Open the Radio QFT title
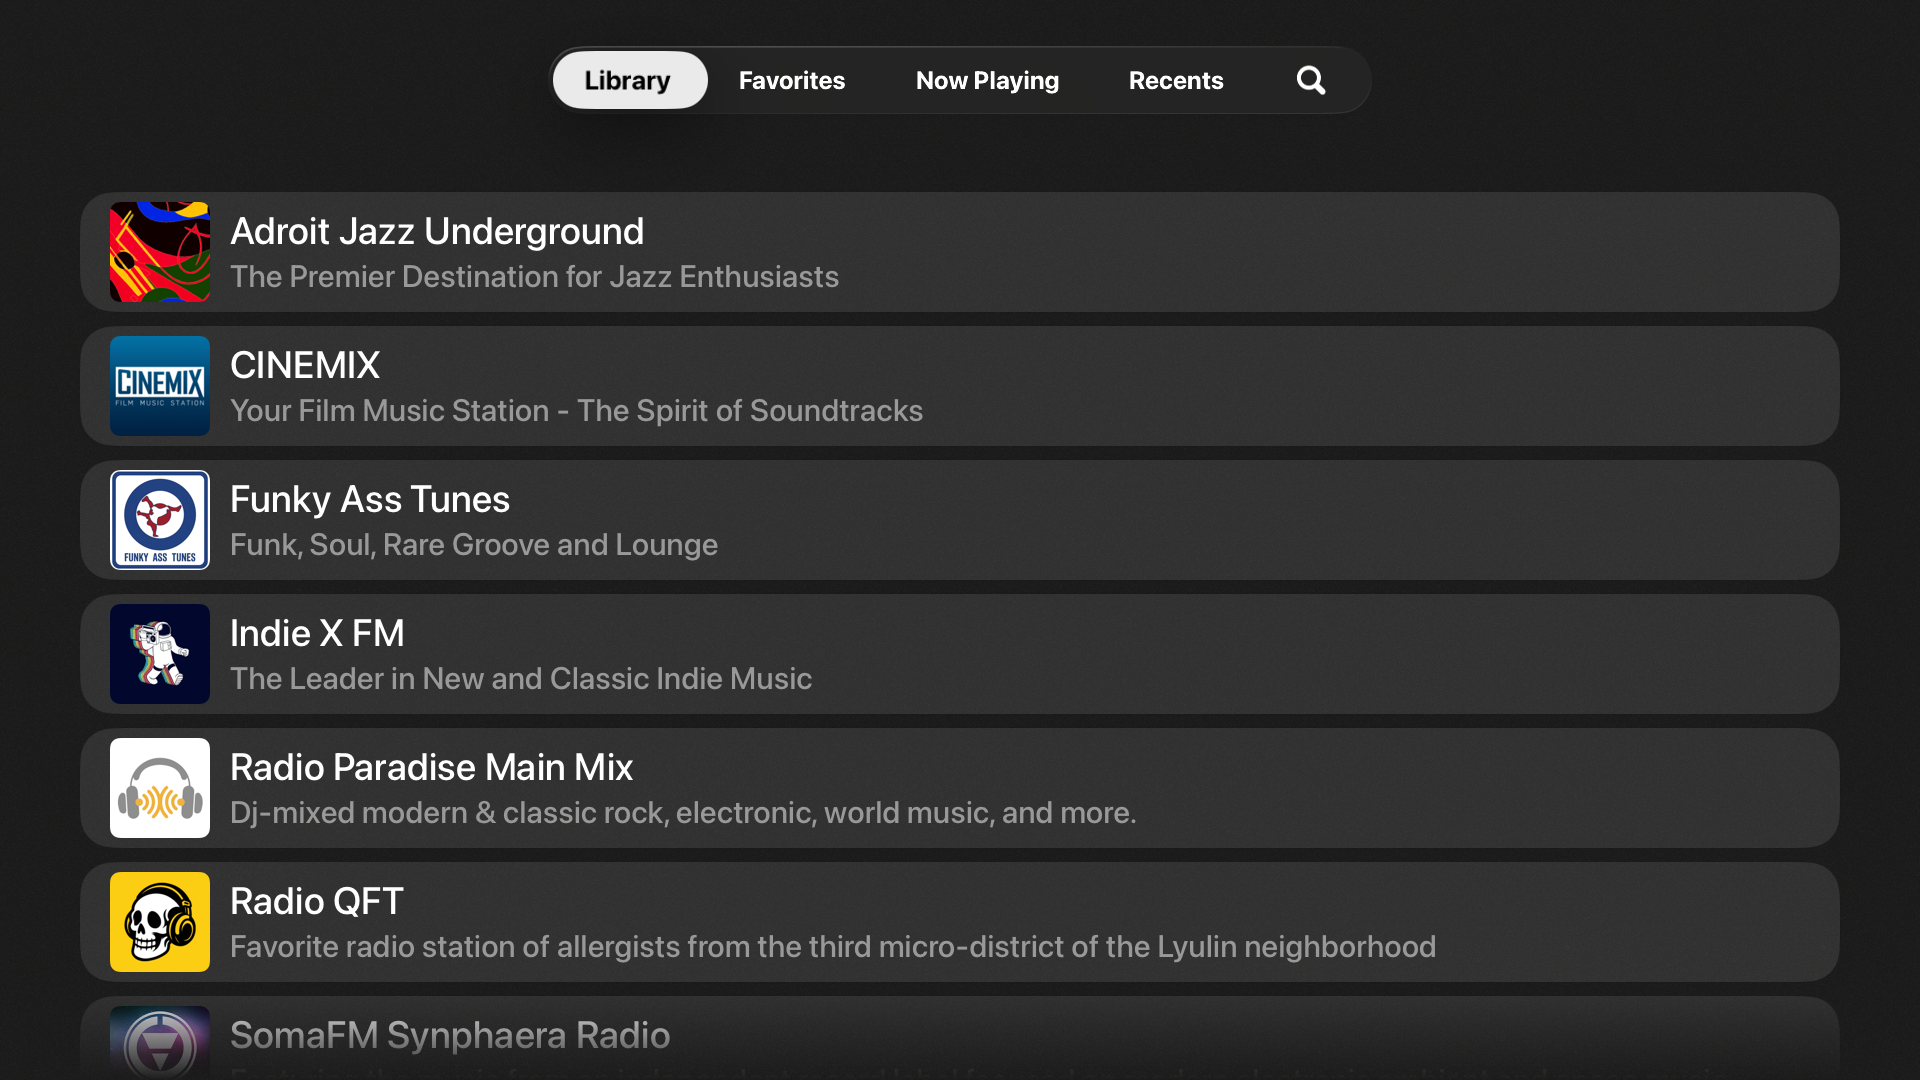The height and width of the screenshot is (1080, 1920). click(316, 902)
